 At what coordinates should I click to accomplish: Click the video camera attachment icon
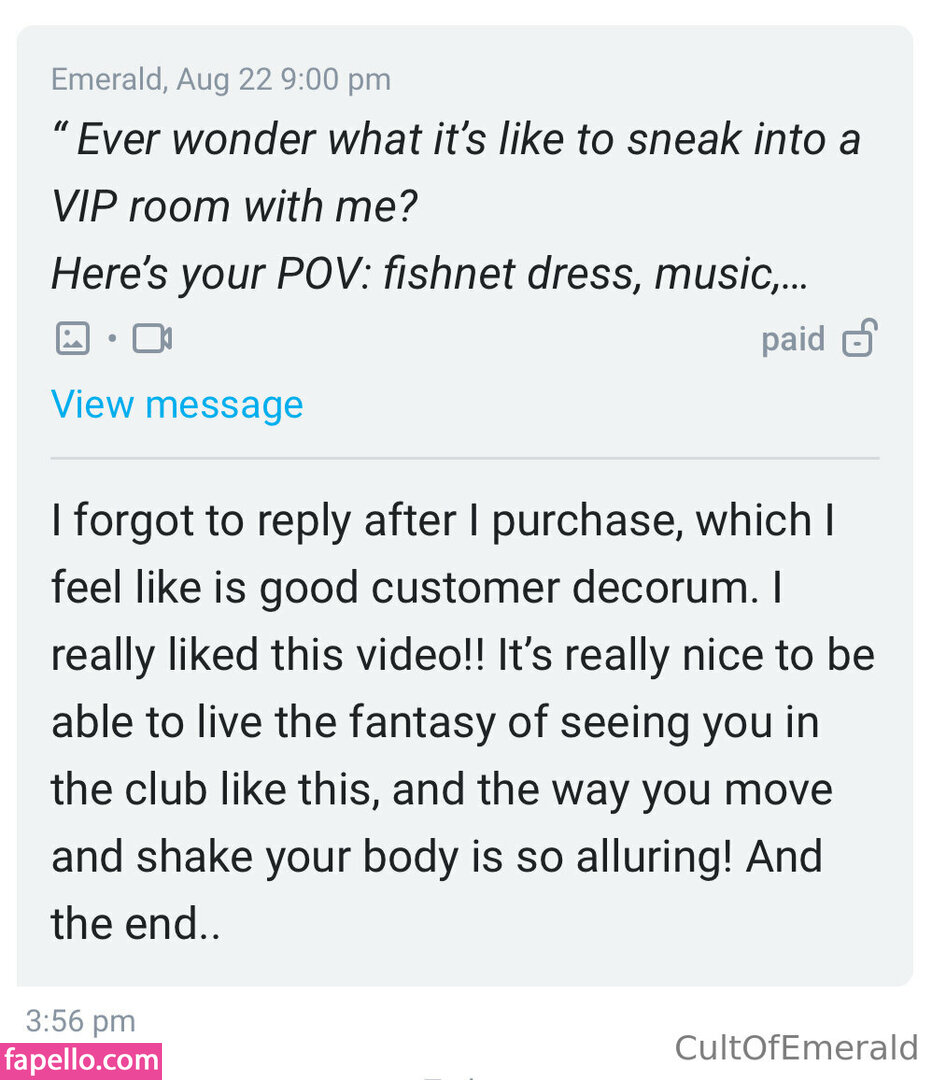(152, 339)
